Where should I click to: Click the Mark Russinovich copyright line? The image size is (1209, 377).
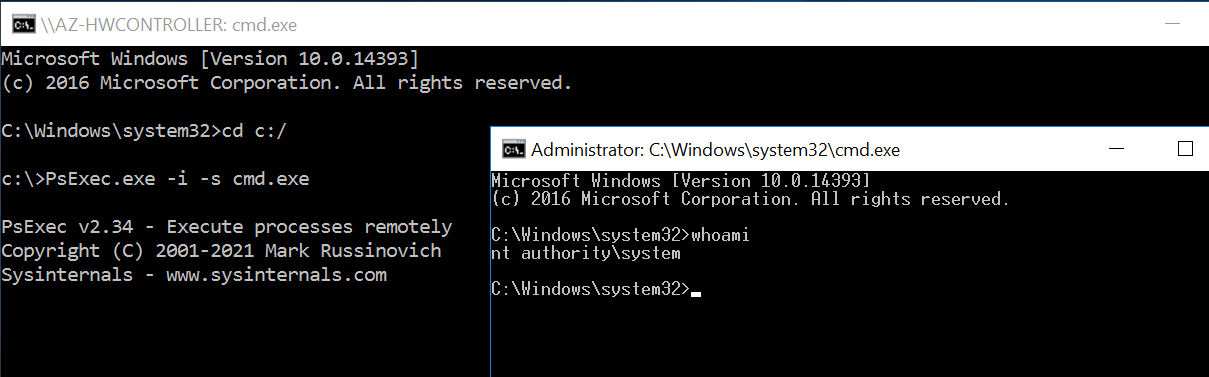click(221, 251)
